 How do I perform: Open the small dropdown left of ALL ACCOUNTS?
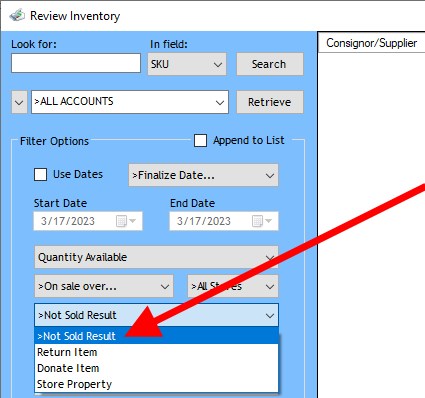pyautogui.click(x=19, y=102)
